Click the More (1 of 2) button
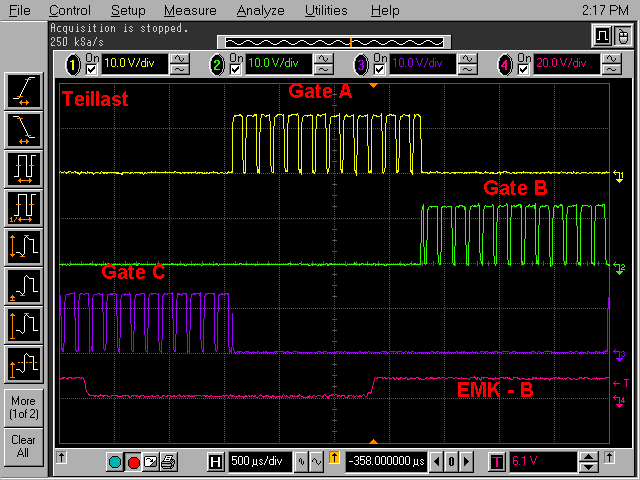The height and width of the screenshot is (480, 640). [x=23, y=407]
